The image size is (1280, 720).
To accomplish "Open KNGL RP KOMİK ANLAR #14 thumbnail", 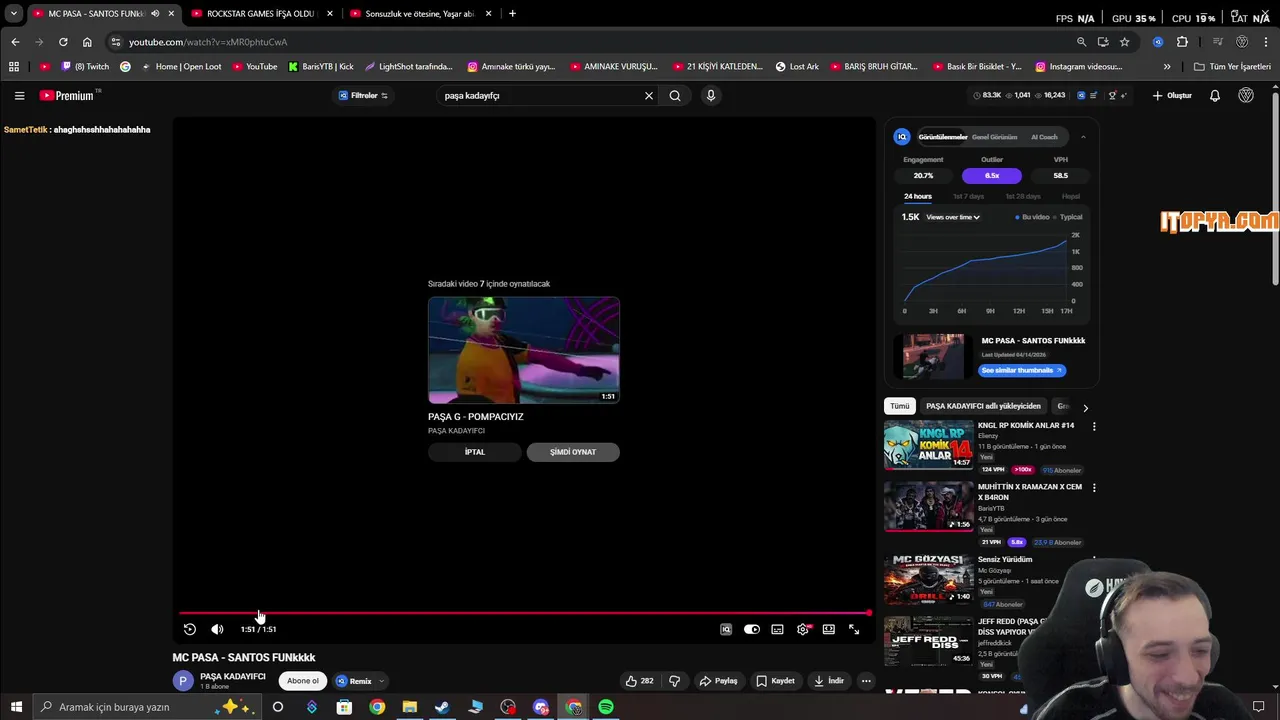I will (x=928, y=445).
